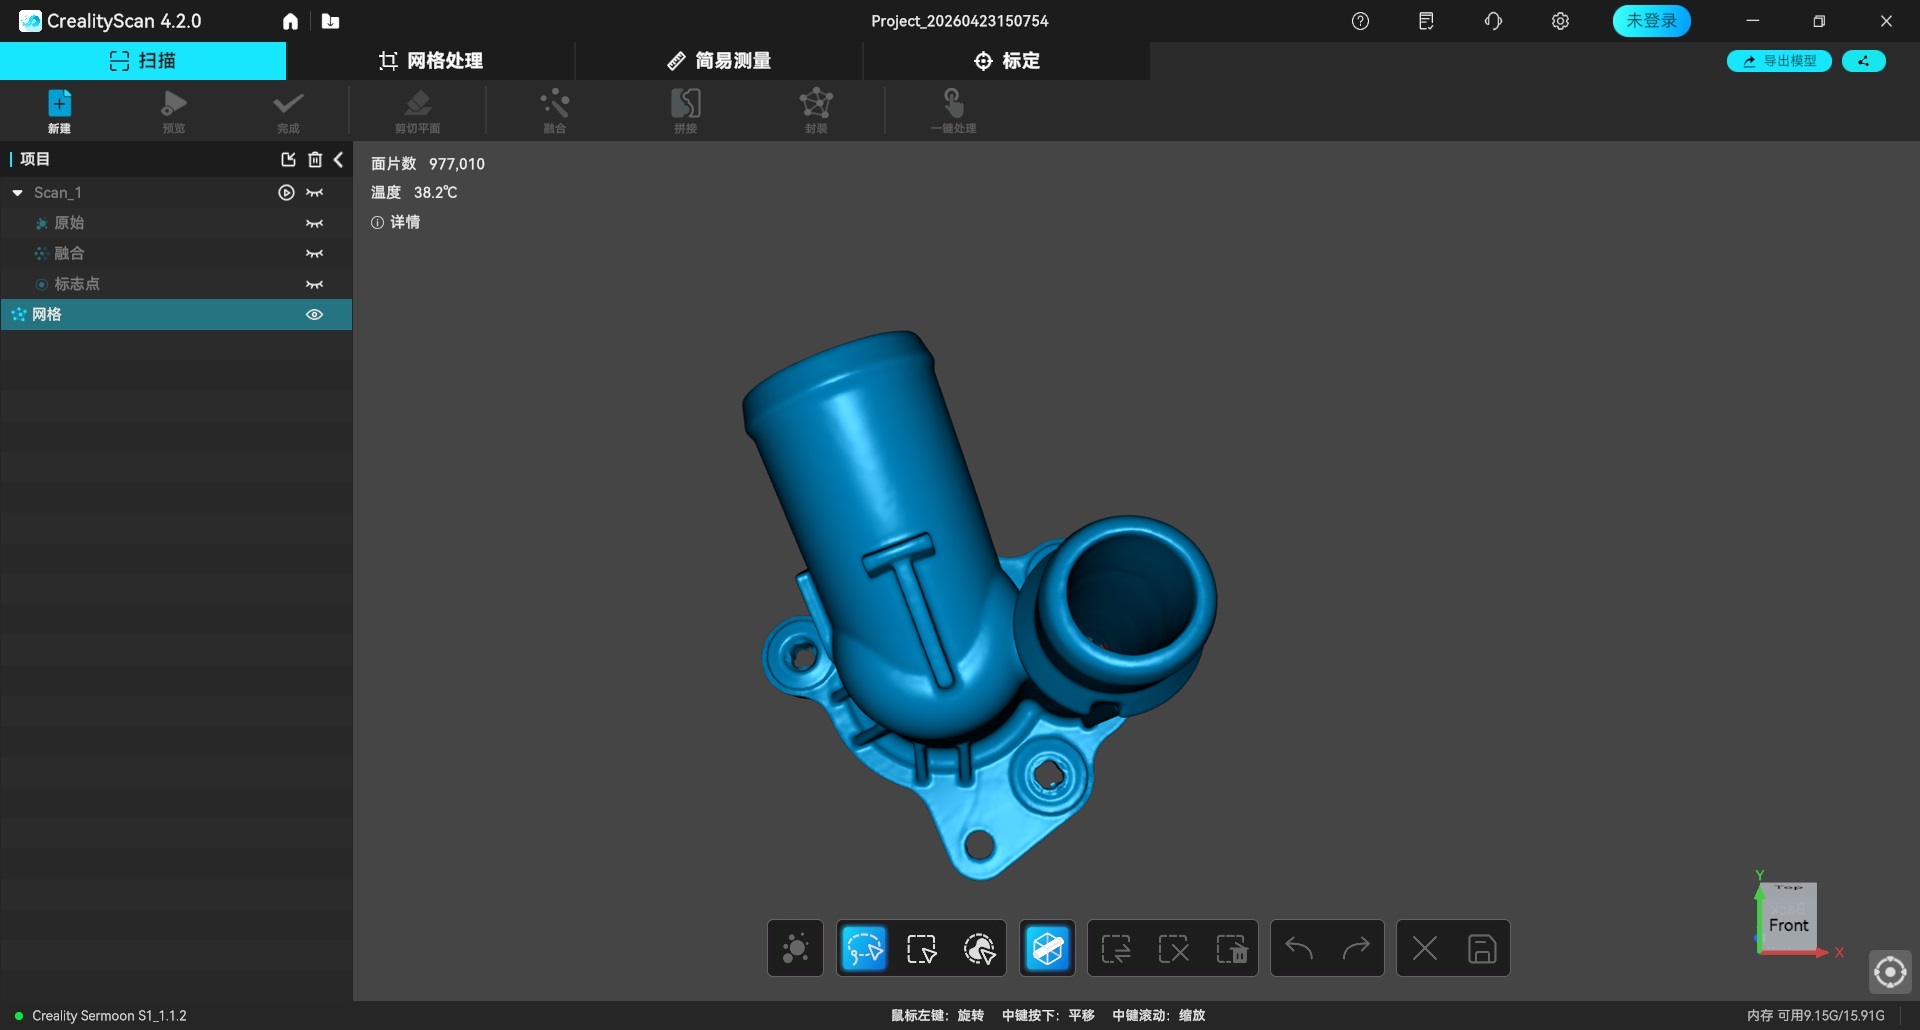
Task: Open the point display settings icon
Action: pyautogui.click(x=795, y=948)
